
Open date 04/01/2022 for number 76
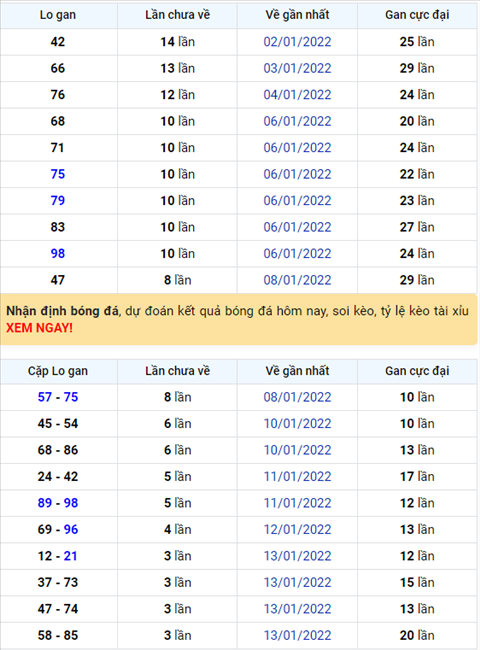pyautogui.click(x=297, y=95)
